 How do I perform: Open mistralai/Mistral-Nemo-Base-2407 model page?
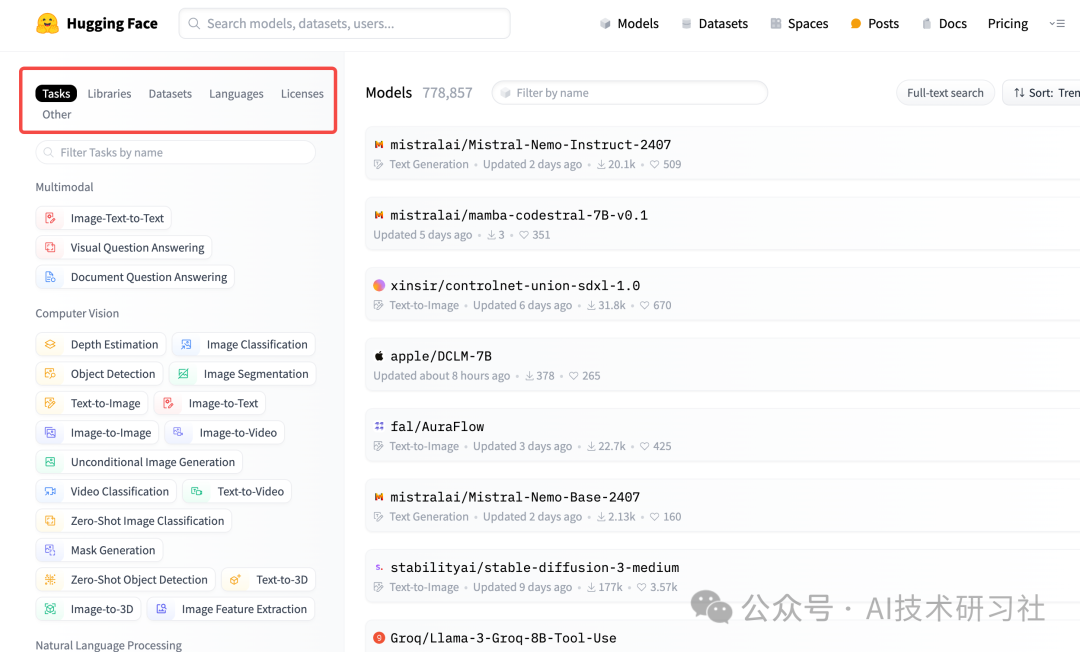(515, 497)
